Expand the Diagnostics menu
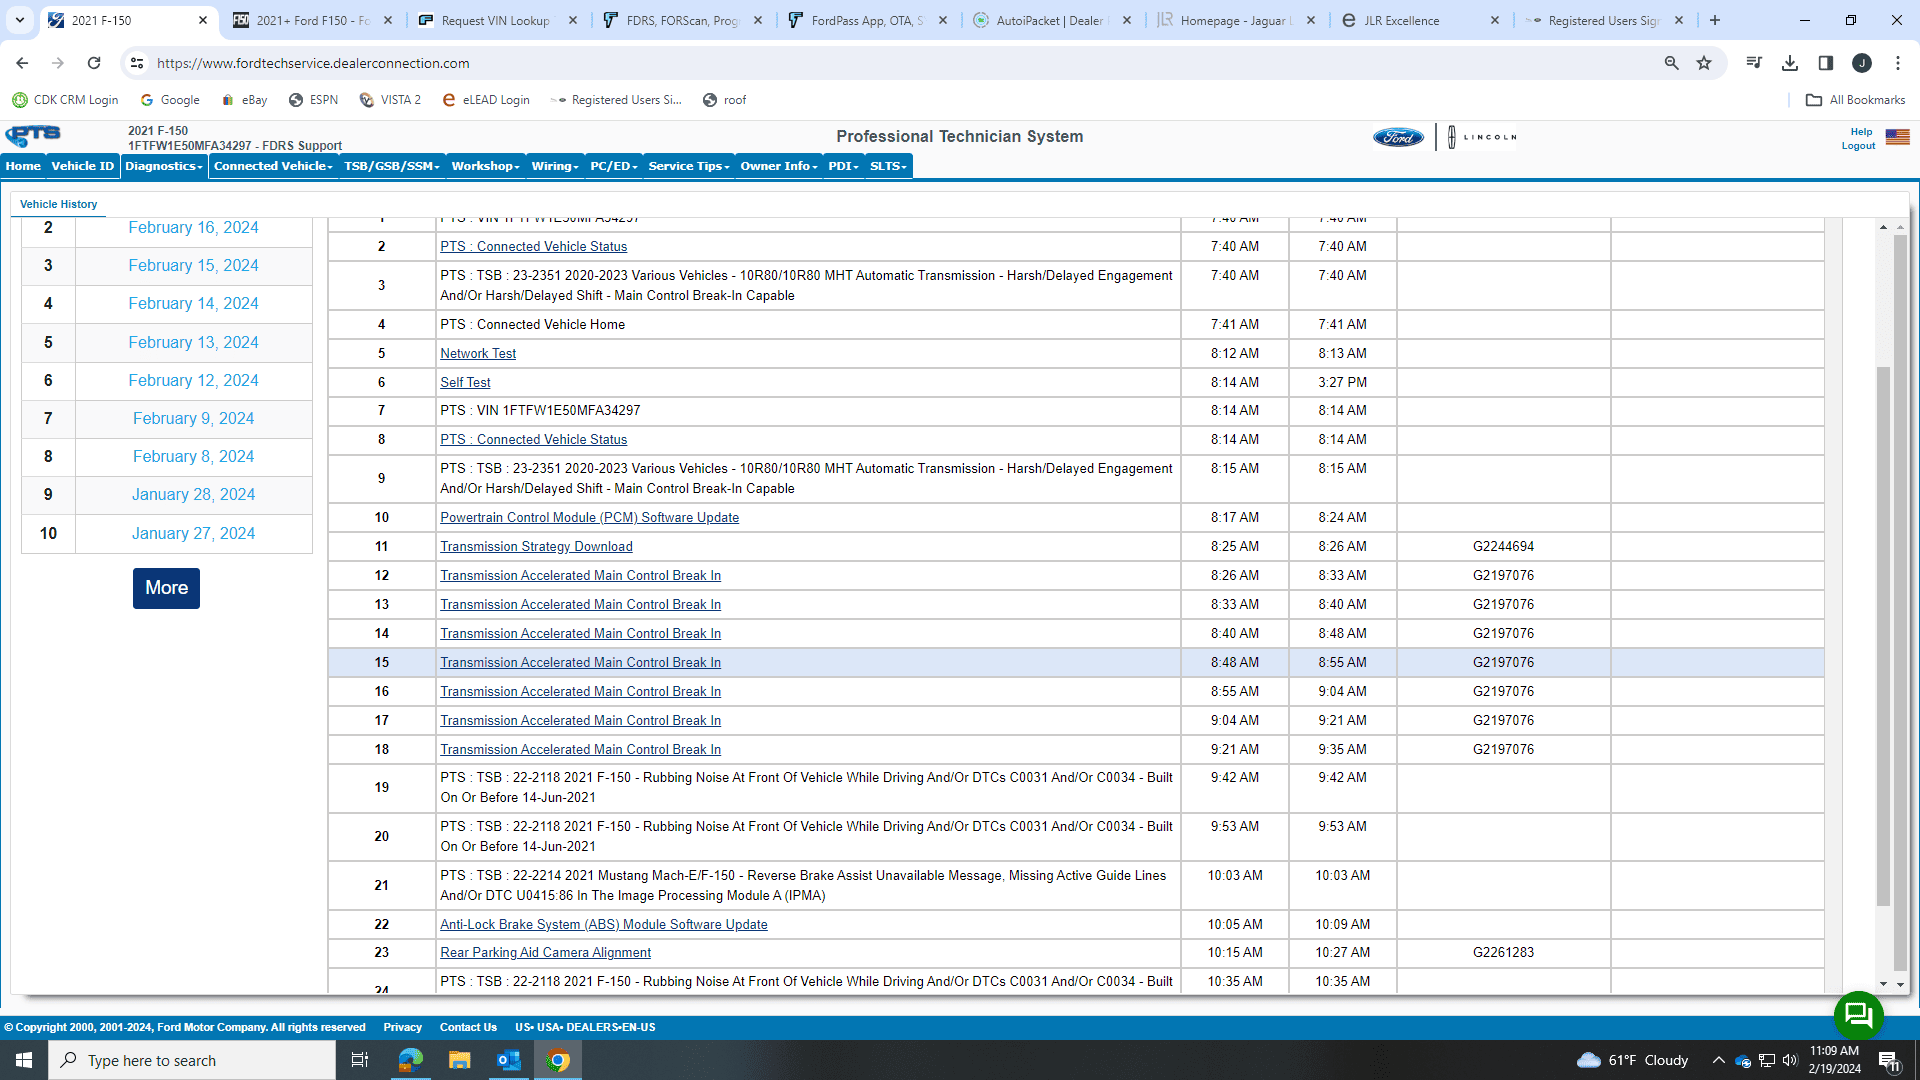 tap(164, 166)
